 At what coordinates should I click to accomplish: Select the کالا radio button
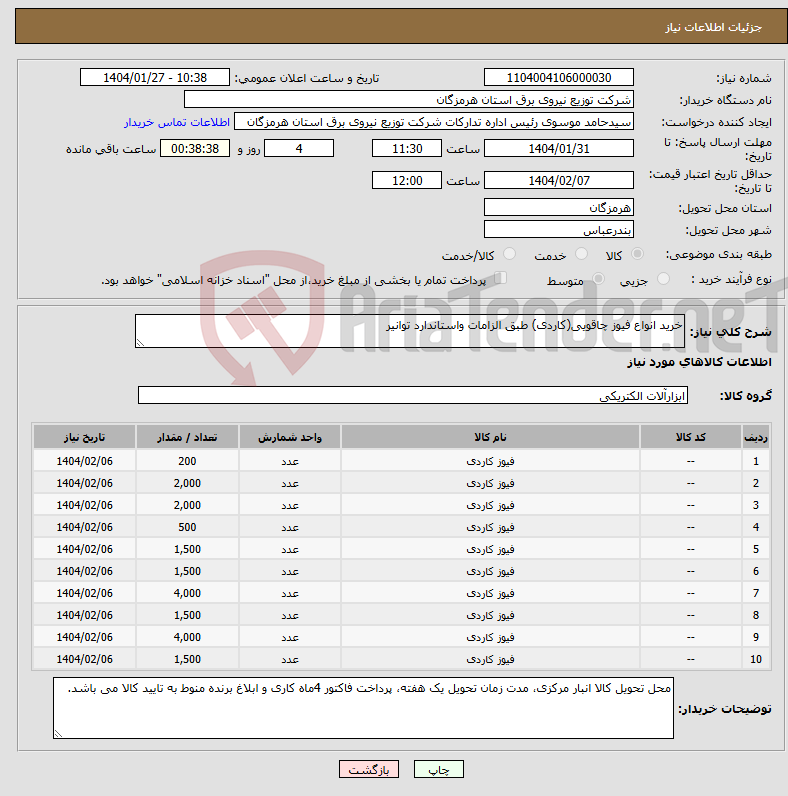coord(637,254)
